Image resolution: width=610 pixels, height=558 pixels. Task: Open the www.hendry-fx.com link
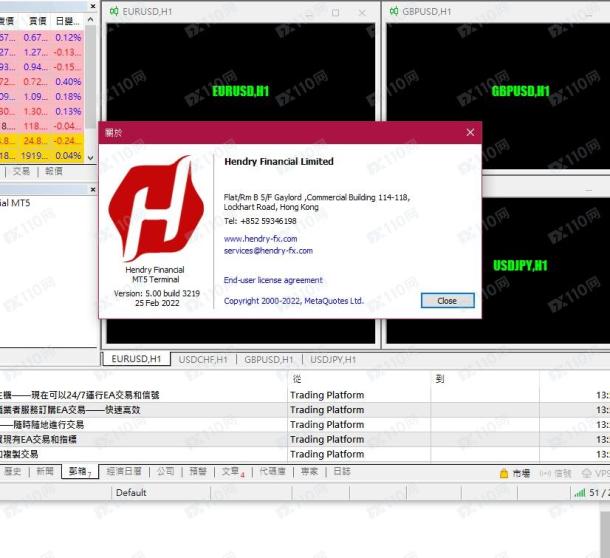(x=260, y=239)
